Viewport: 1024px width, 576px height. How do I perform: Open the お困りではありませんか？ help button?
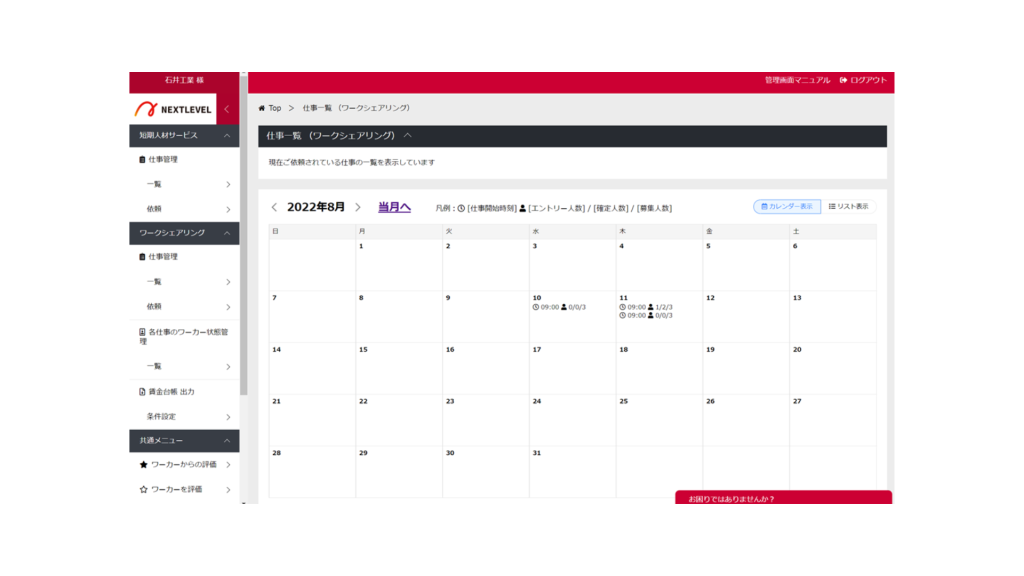point(783,498)
